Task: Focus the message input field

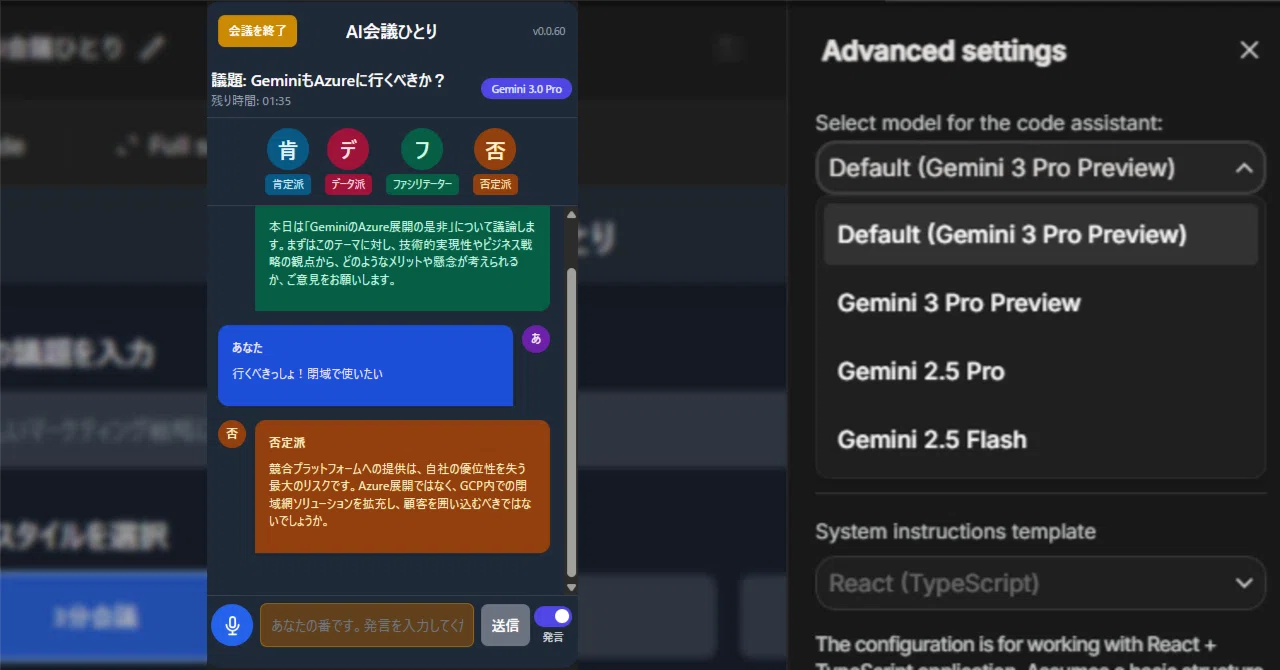Action: click(367, 625)
